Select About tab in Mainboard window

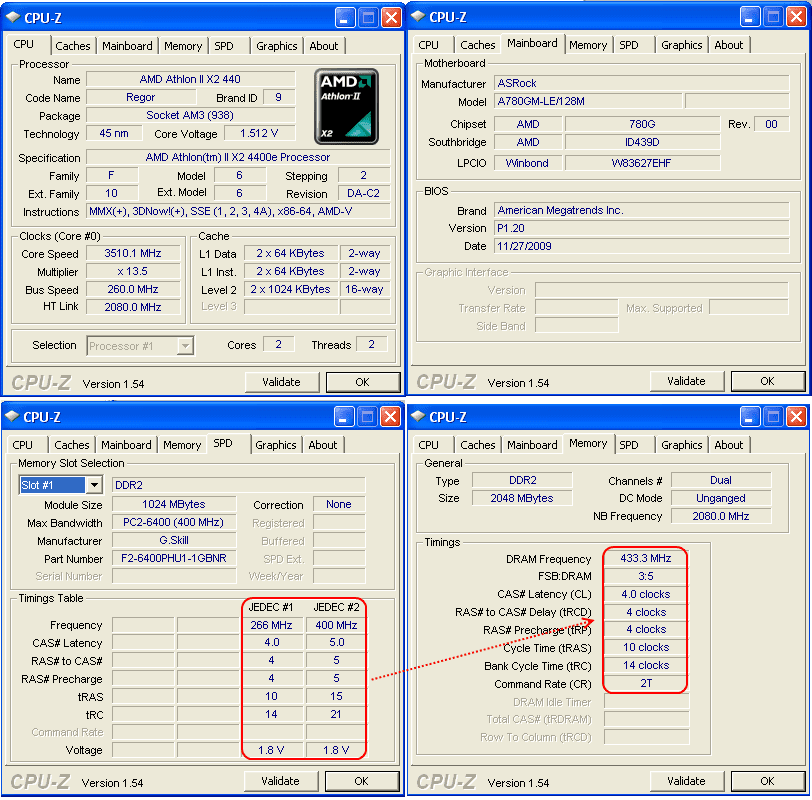(729, 45)
